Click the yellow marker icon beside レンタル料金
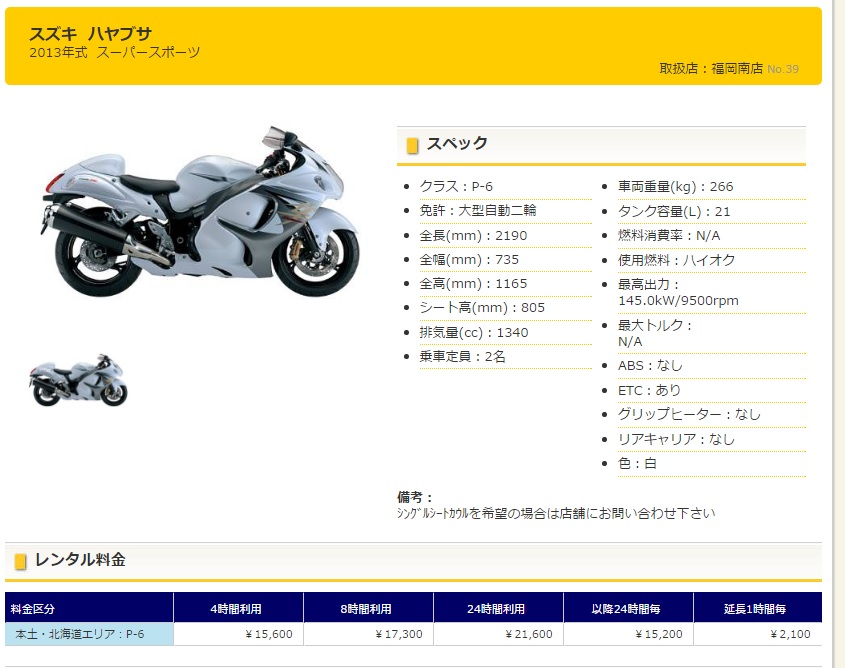Screen dimensions: 845x668 coord(20,562)
